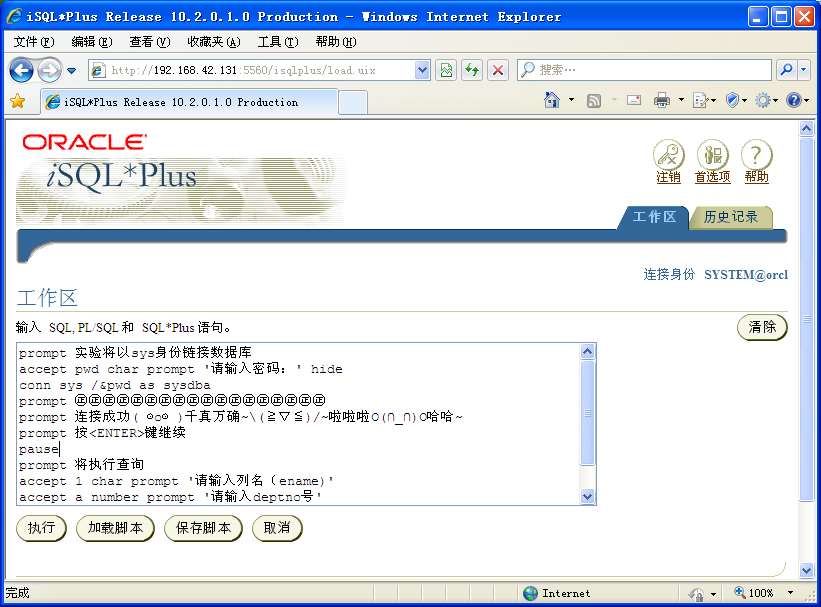Viewport: 821px width, 607px height.
Task: Open the 收藏夹(A) menu
Action: pos(214,42)
